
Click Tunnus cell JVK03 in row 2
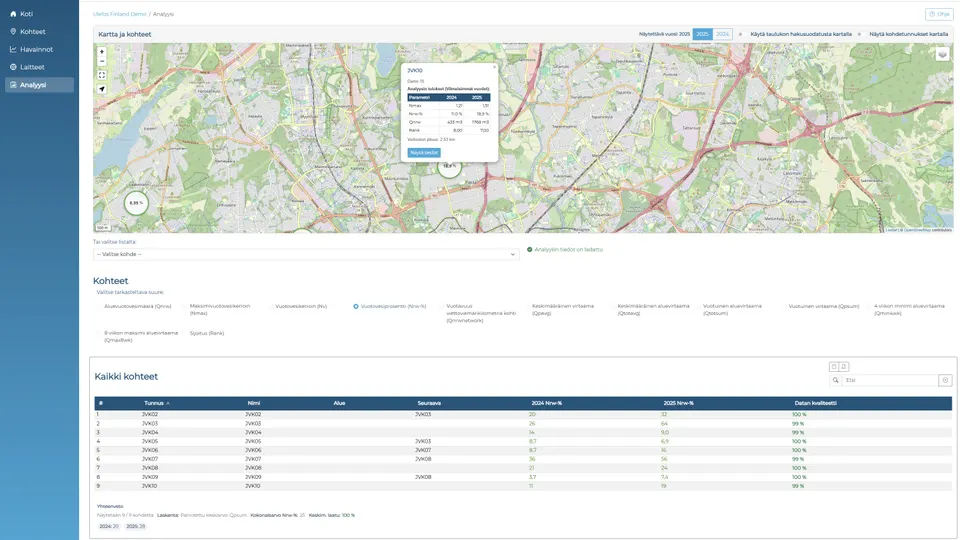tap(150, 424)
